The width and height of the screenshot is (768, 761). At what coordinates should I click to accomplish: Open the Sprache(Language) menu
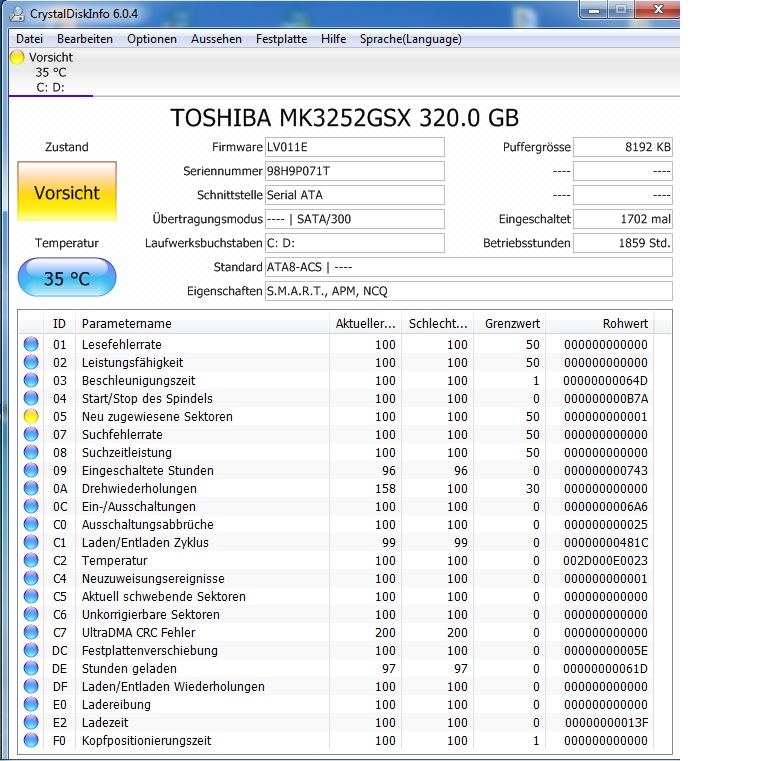click(410, 39)
